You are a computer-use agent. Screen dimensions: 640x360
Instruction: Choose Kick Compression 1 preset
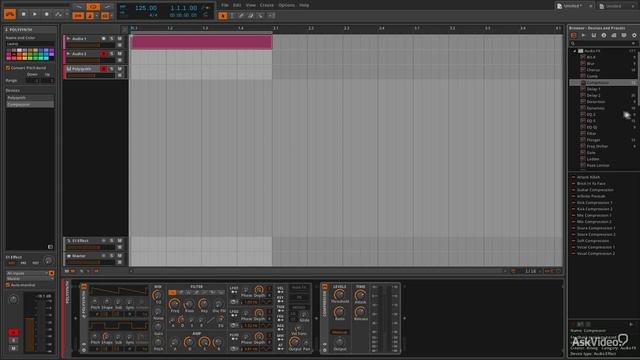(x=594, y=202)
